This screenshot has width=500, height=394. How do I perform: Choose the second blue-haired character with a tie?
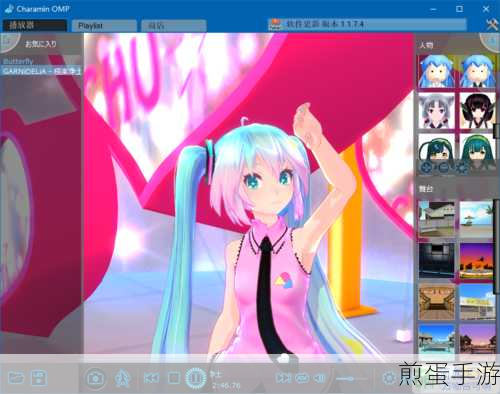pyautogui.click(x=477, y=71)
